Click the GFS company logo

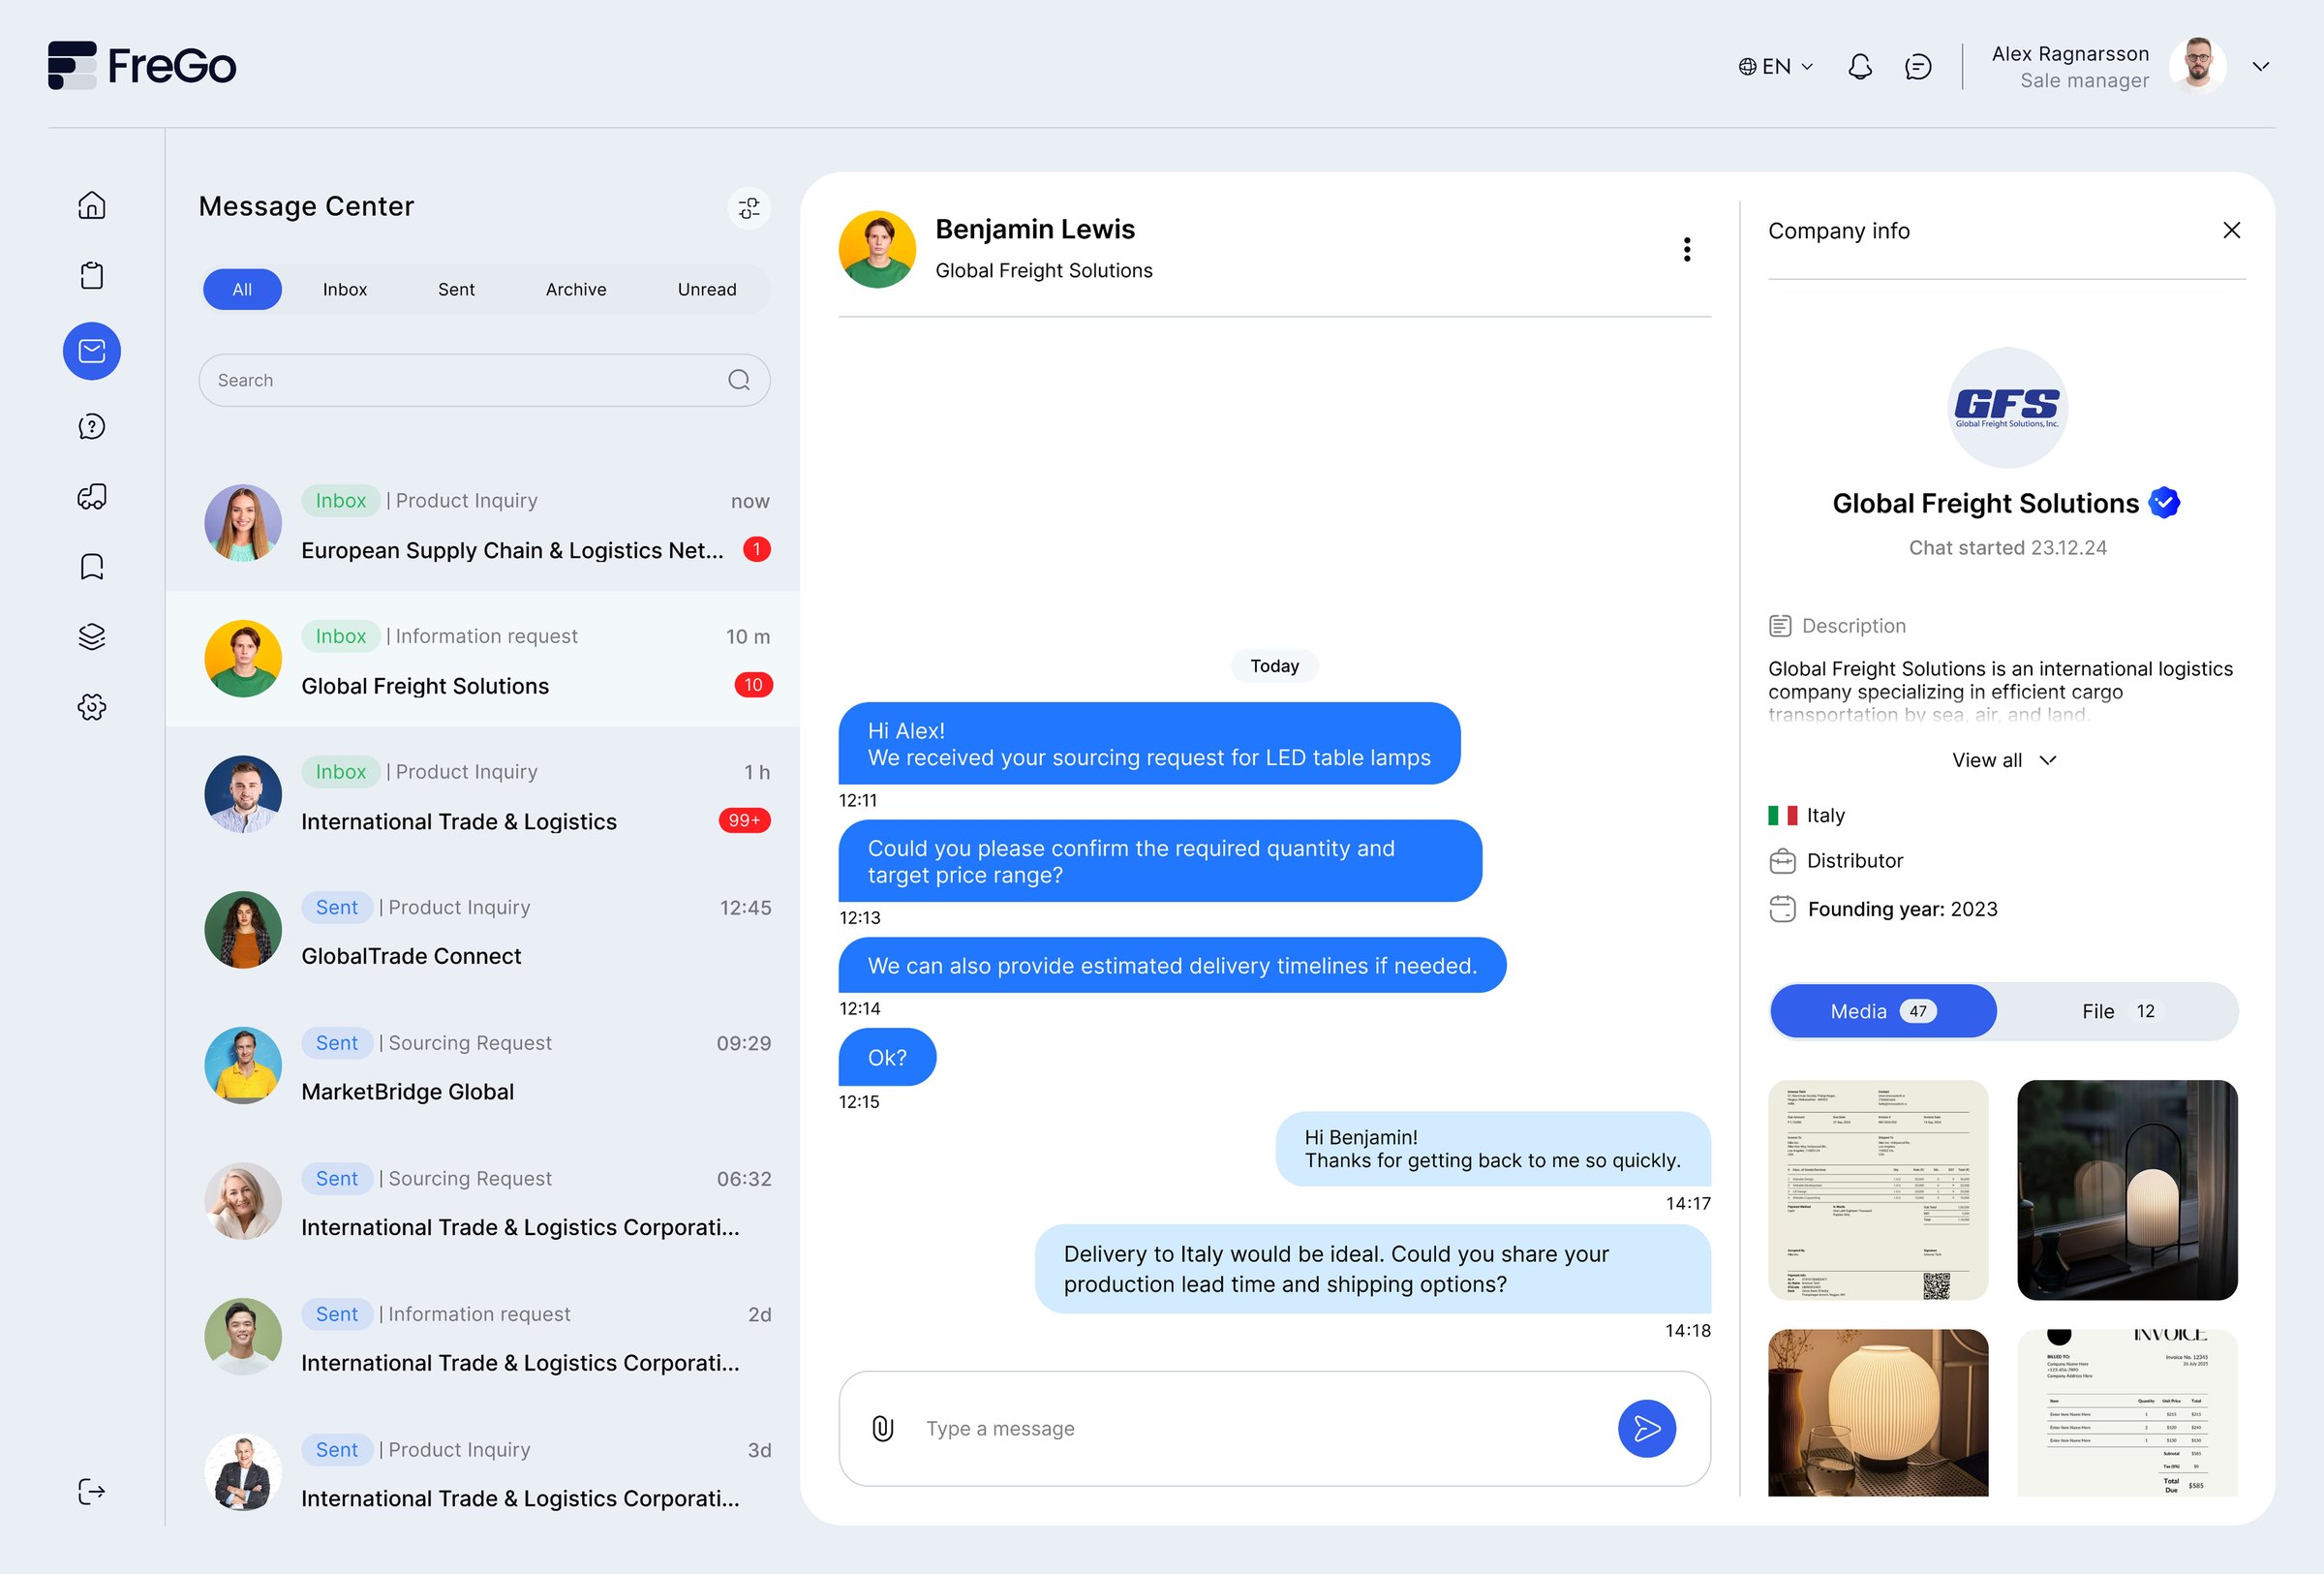point(2007,408)
